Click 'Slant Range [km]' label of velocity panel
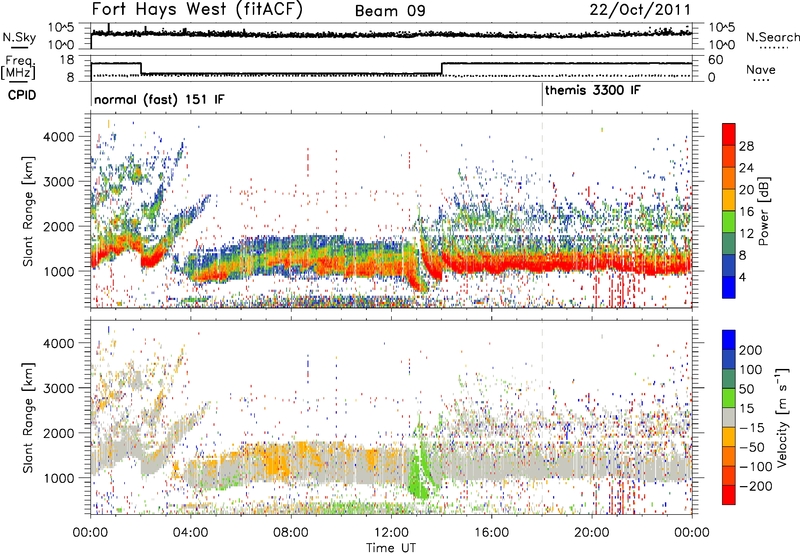The width and height of the screenshot is (800, 554). pos(28,417)
